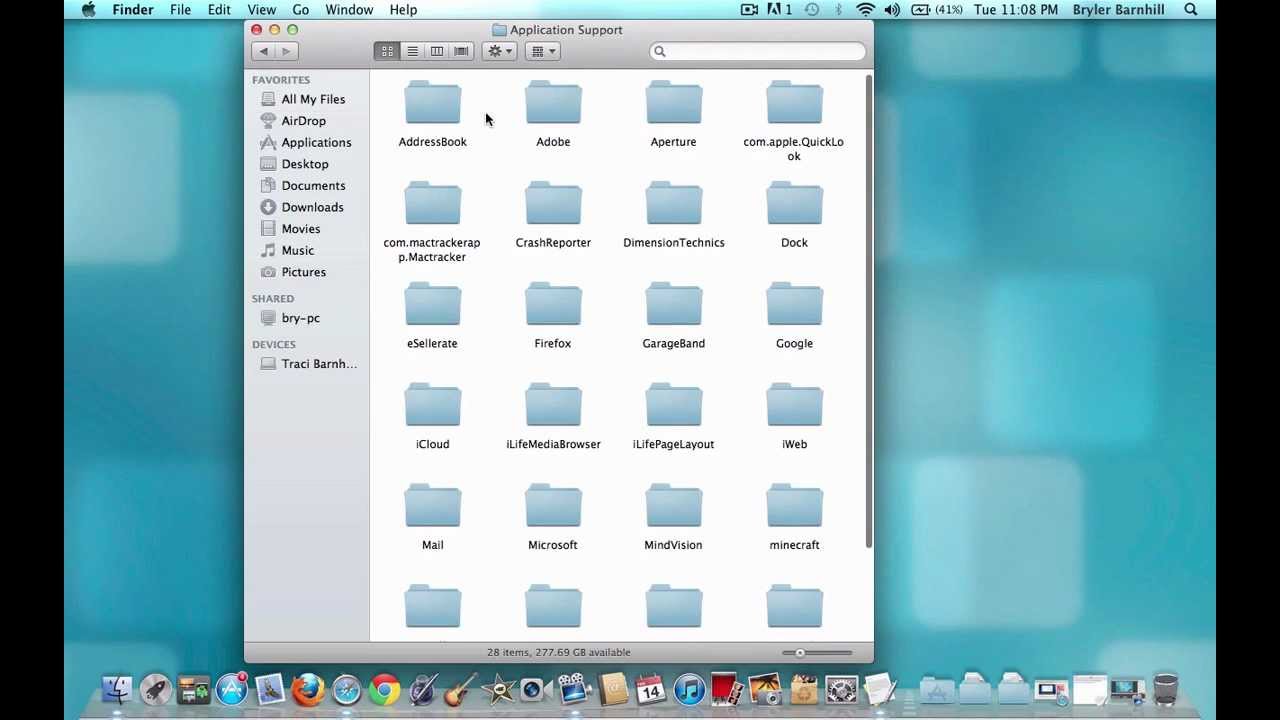Open the gear Action dropdown in toolbar
1280x720 pixels.
pyautogui.click(x=498, y=51)
